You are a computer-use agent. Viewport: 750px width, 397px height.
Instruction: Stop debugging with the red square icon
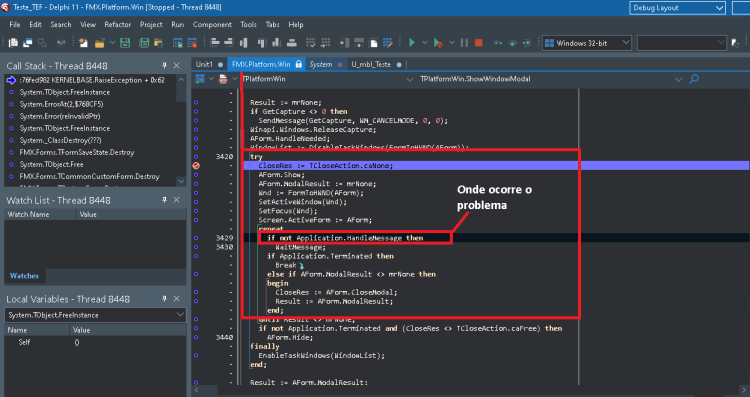478,43
